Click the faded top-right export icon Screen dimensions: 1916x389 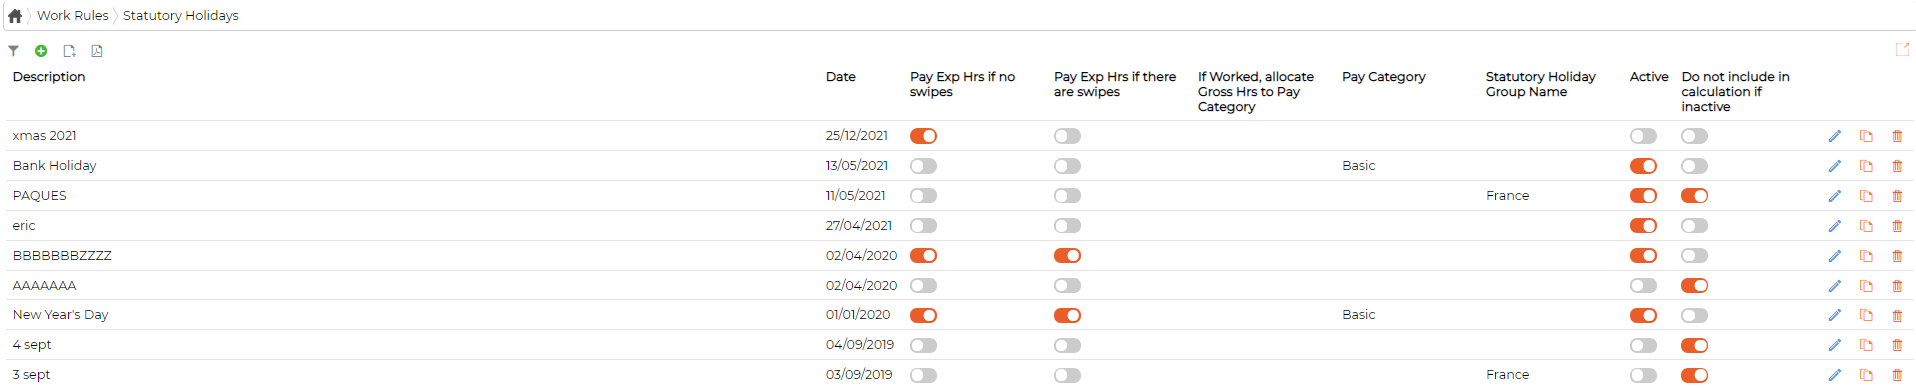[x=1902, y=49]
